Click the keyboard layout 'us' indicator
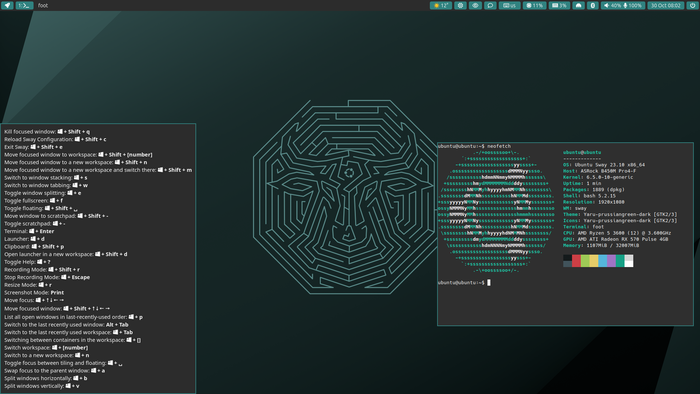 tap(509, 5)
